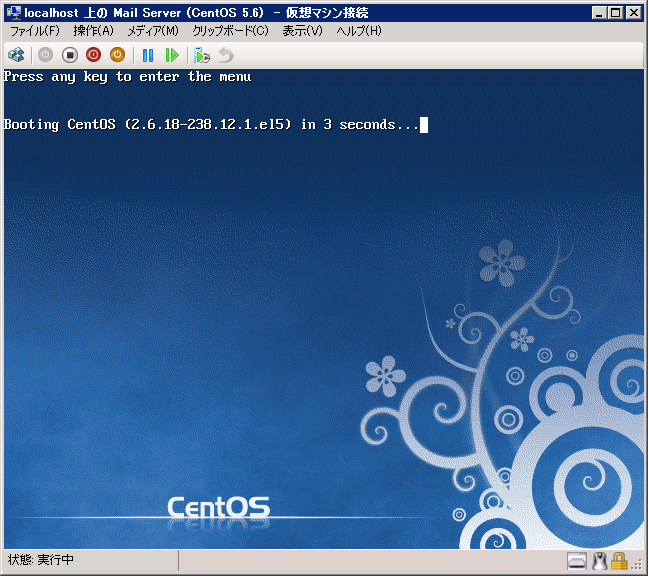Viewport: 648px width, 576px height.
Task: Click the mouse status icon
Action: point(599,562)
